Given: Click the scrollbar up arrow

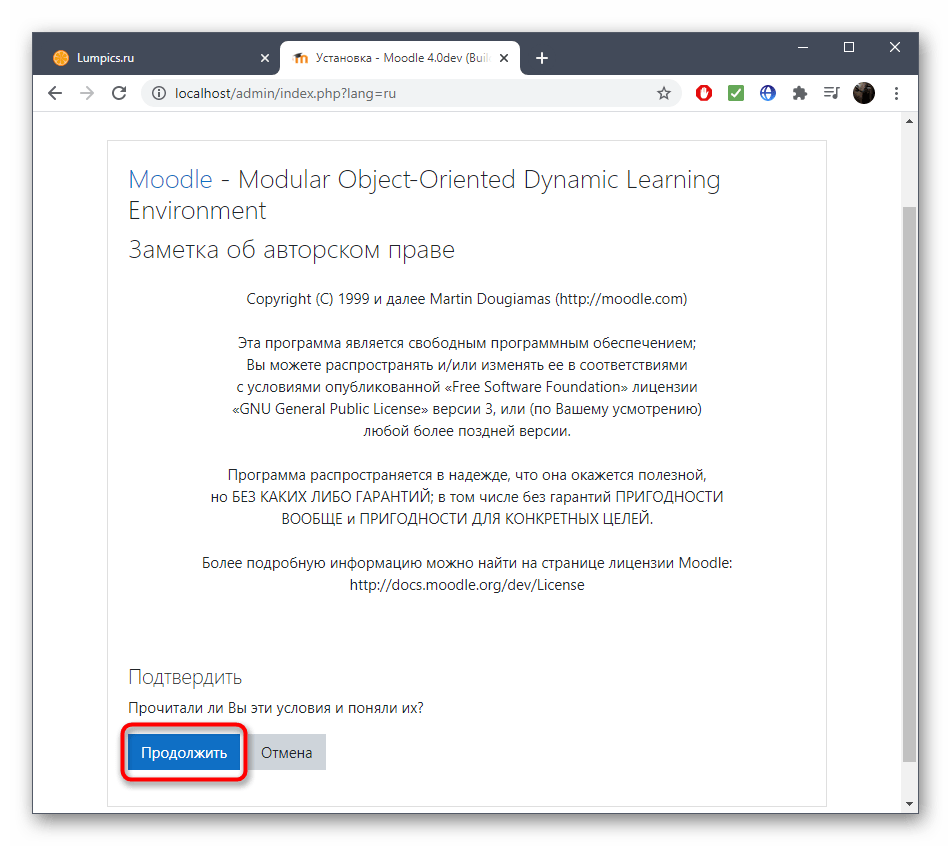Looking at the screenshot, I should pos(909,121).
